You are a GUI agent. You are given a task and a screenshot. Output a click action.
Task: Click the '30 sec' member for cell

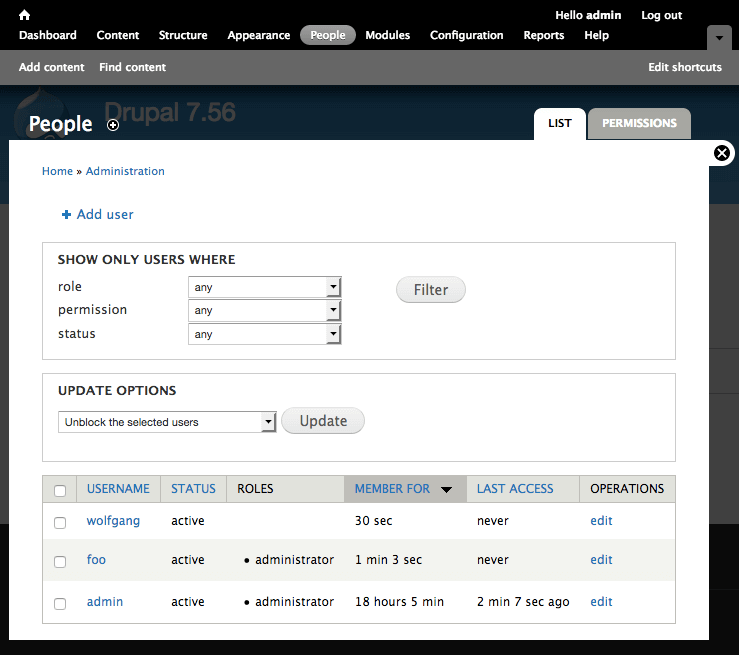coord(374,521)
